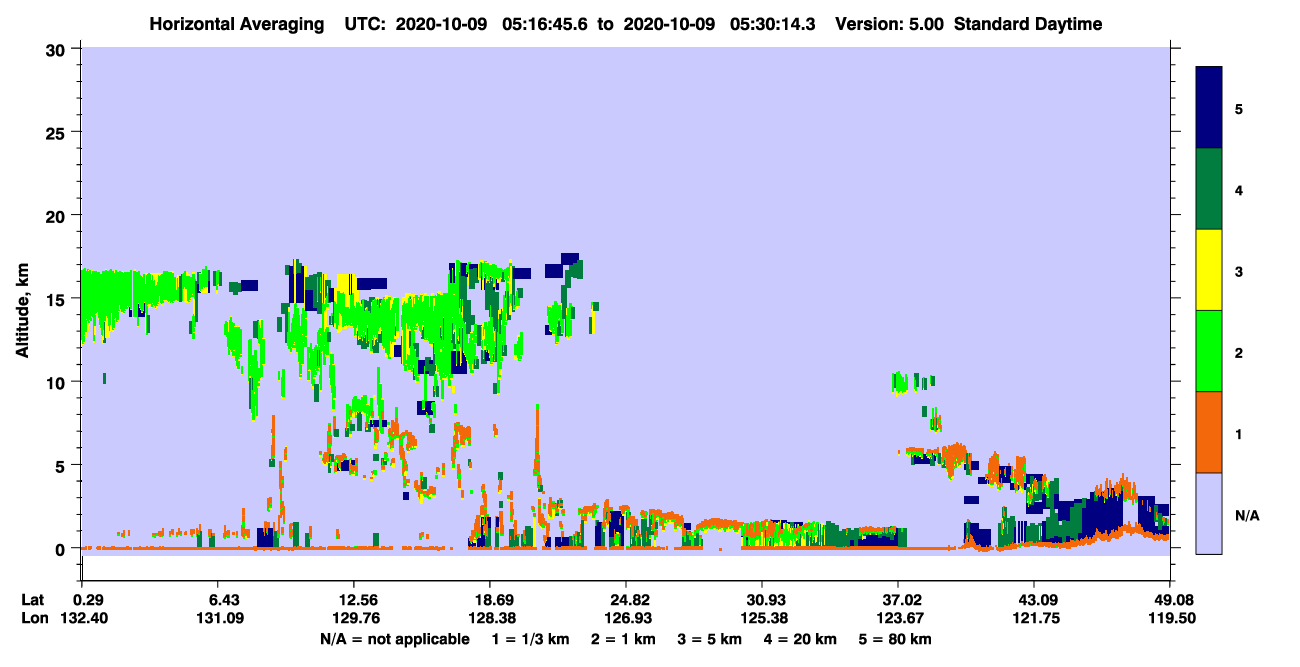Click the latitude 49.08 tick label
The width and height of the screenshot is (1300, 667).
(1170, 599)
